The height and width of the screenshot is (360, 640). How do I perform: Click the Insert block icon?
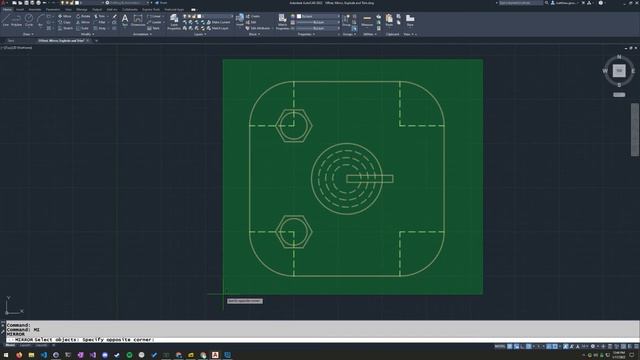[240, 20]
